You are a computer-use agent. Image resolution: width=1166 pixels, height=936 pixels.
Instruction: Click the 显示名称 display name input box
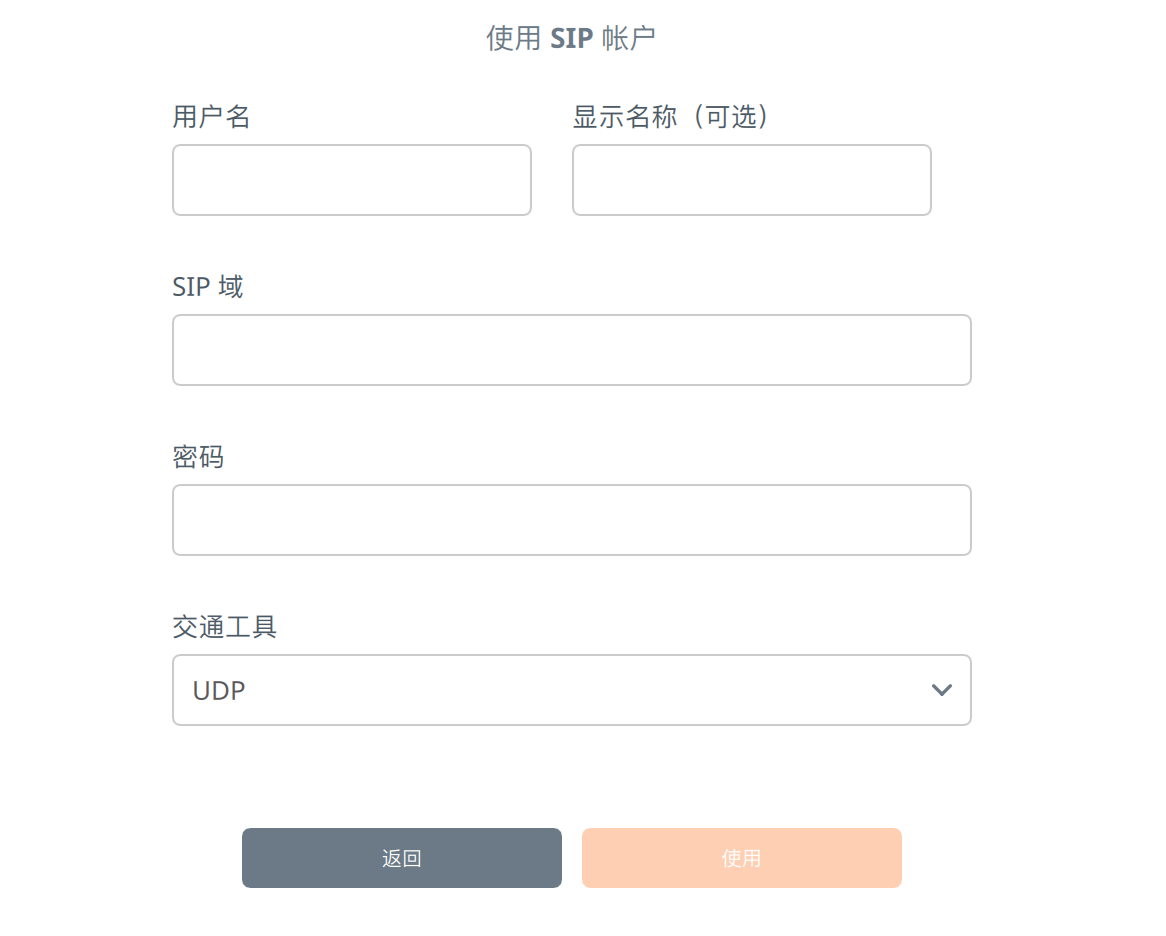(751, 180)
